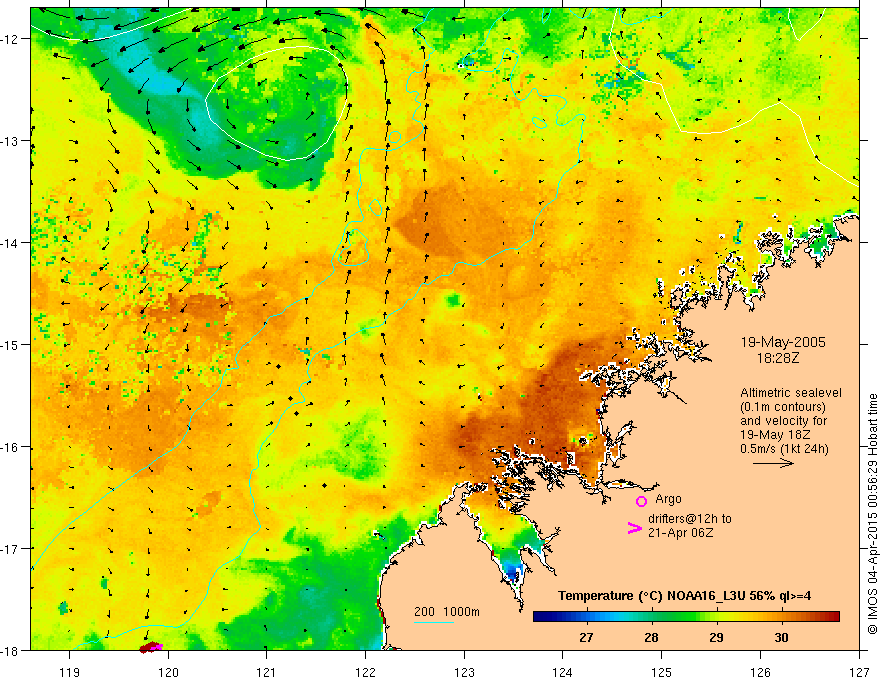Click the 18:28Z time label
Image resolution: width=880 pixels, height=680 pixels.
click(777, 357)
